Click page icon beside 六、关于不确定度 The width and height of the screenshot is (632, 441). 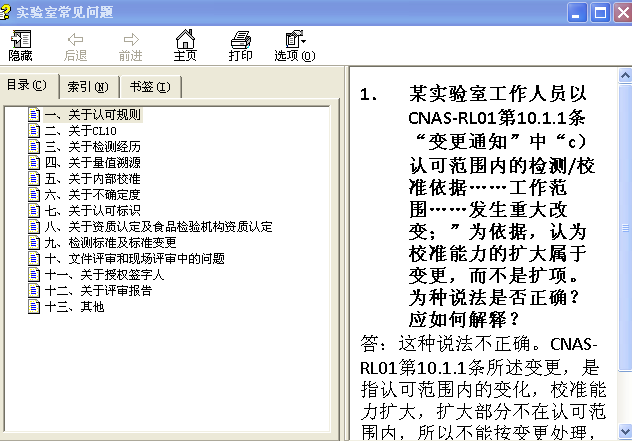[34, 195]
